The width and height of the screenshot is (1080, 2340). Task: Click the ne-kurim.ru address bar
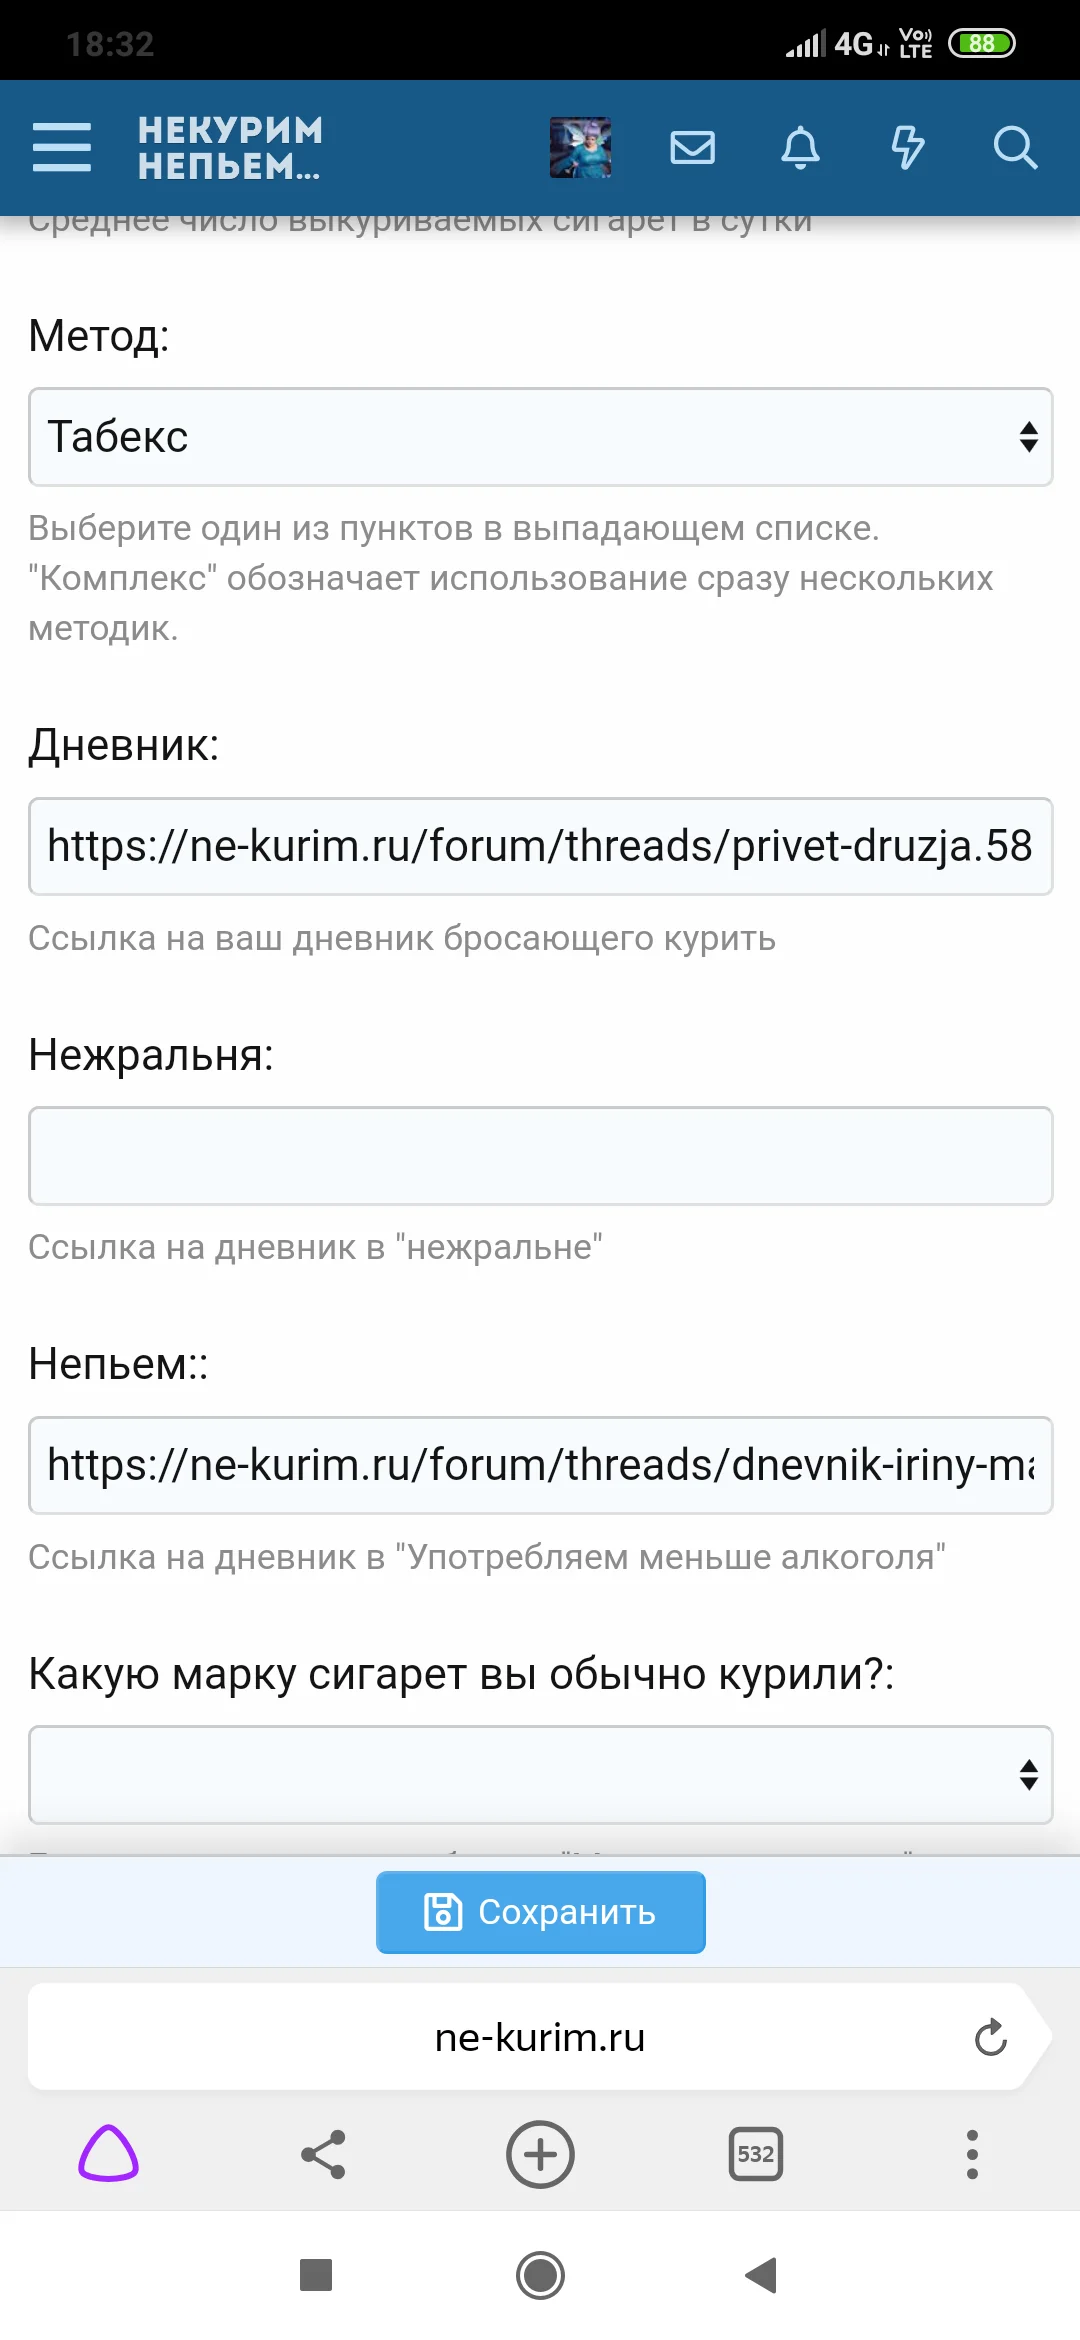pos(540,2037)
